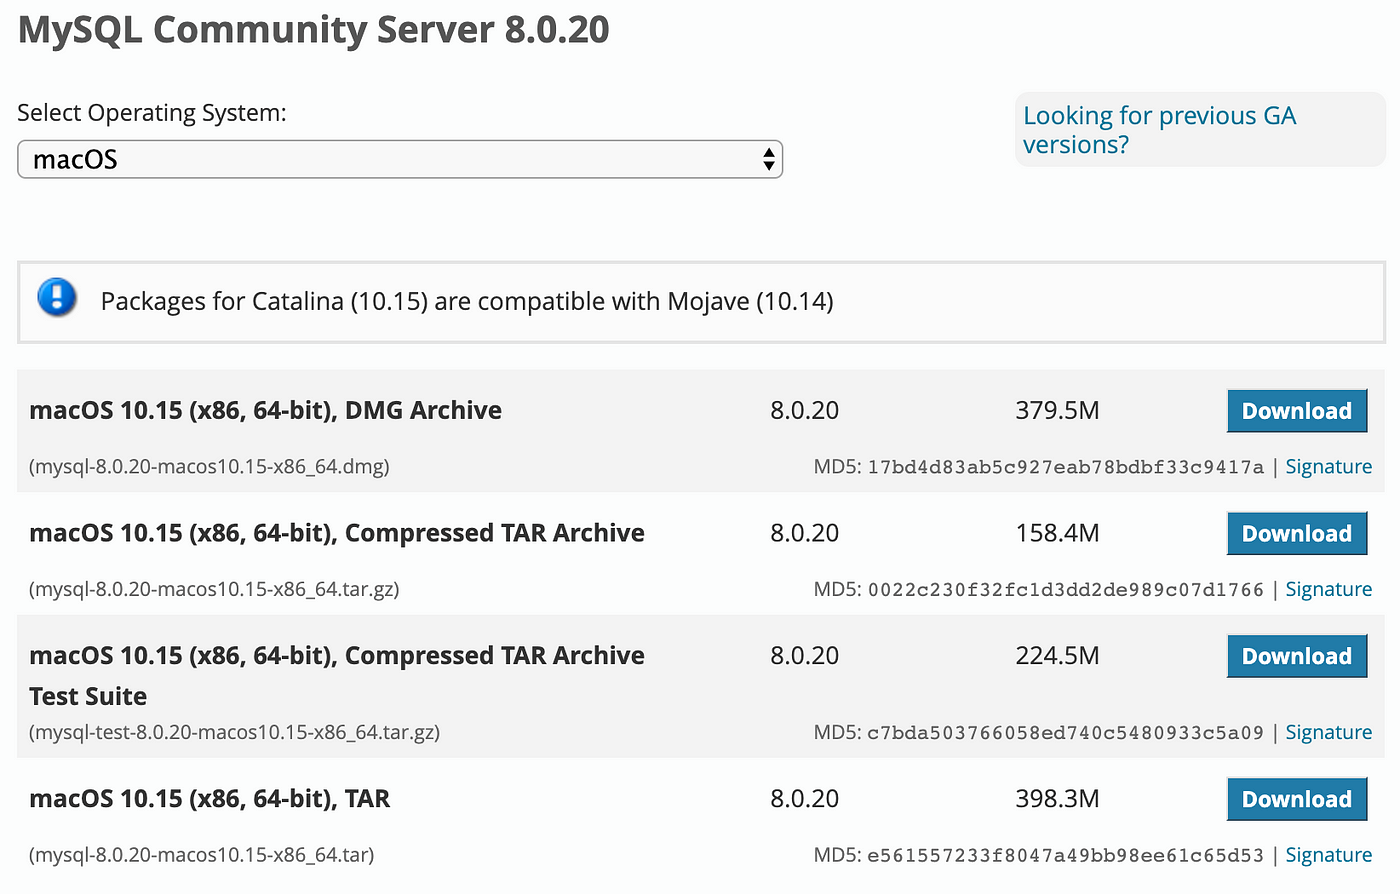Viewport: 1400px width, 894px height.
Task: Click the 'MySQL Community Server 8.0.20' heading
Action: pyautogui.click(x=314, y=30)
